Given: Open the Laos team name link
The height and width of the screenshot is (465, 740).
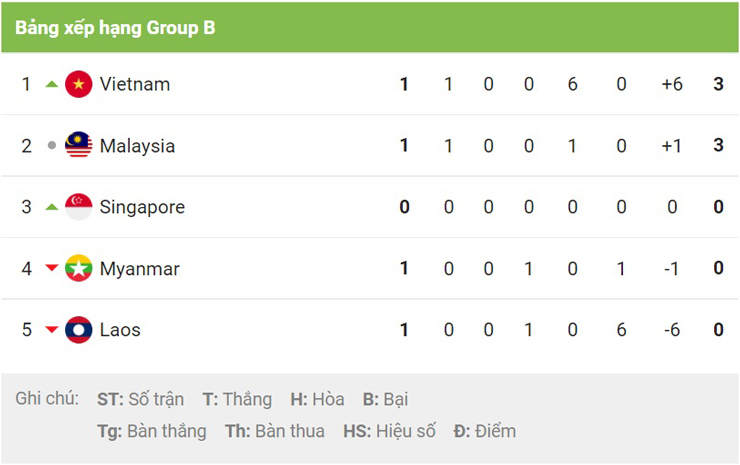Looking at the screenshot, I should [x=120, y=330].
